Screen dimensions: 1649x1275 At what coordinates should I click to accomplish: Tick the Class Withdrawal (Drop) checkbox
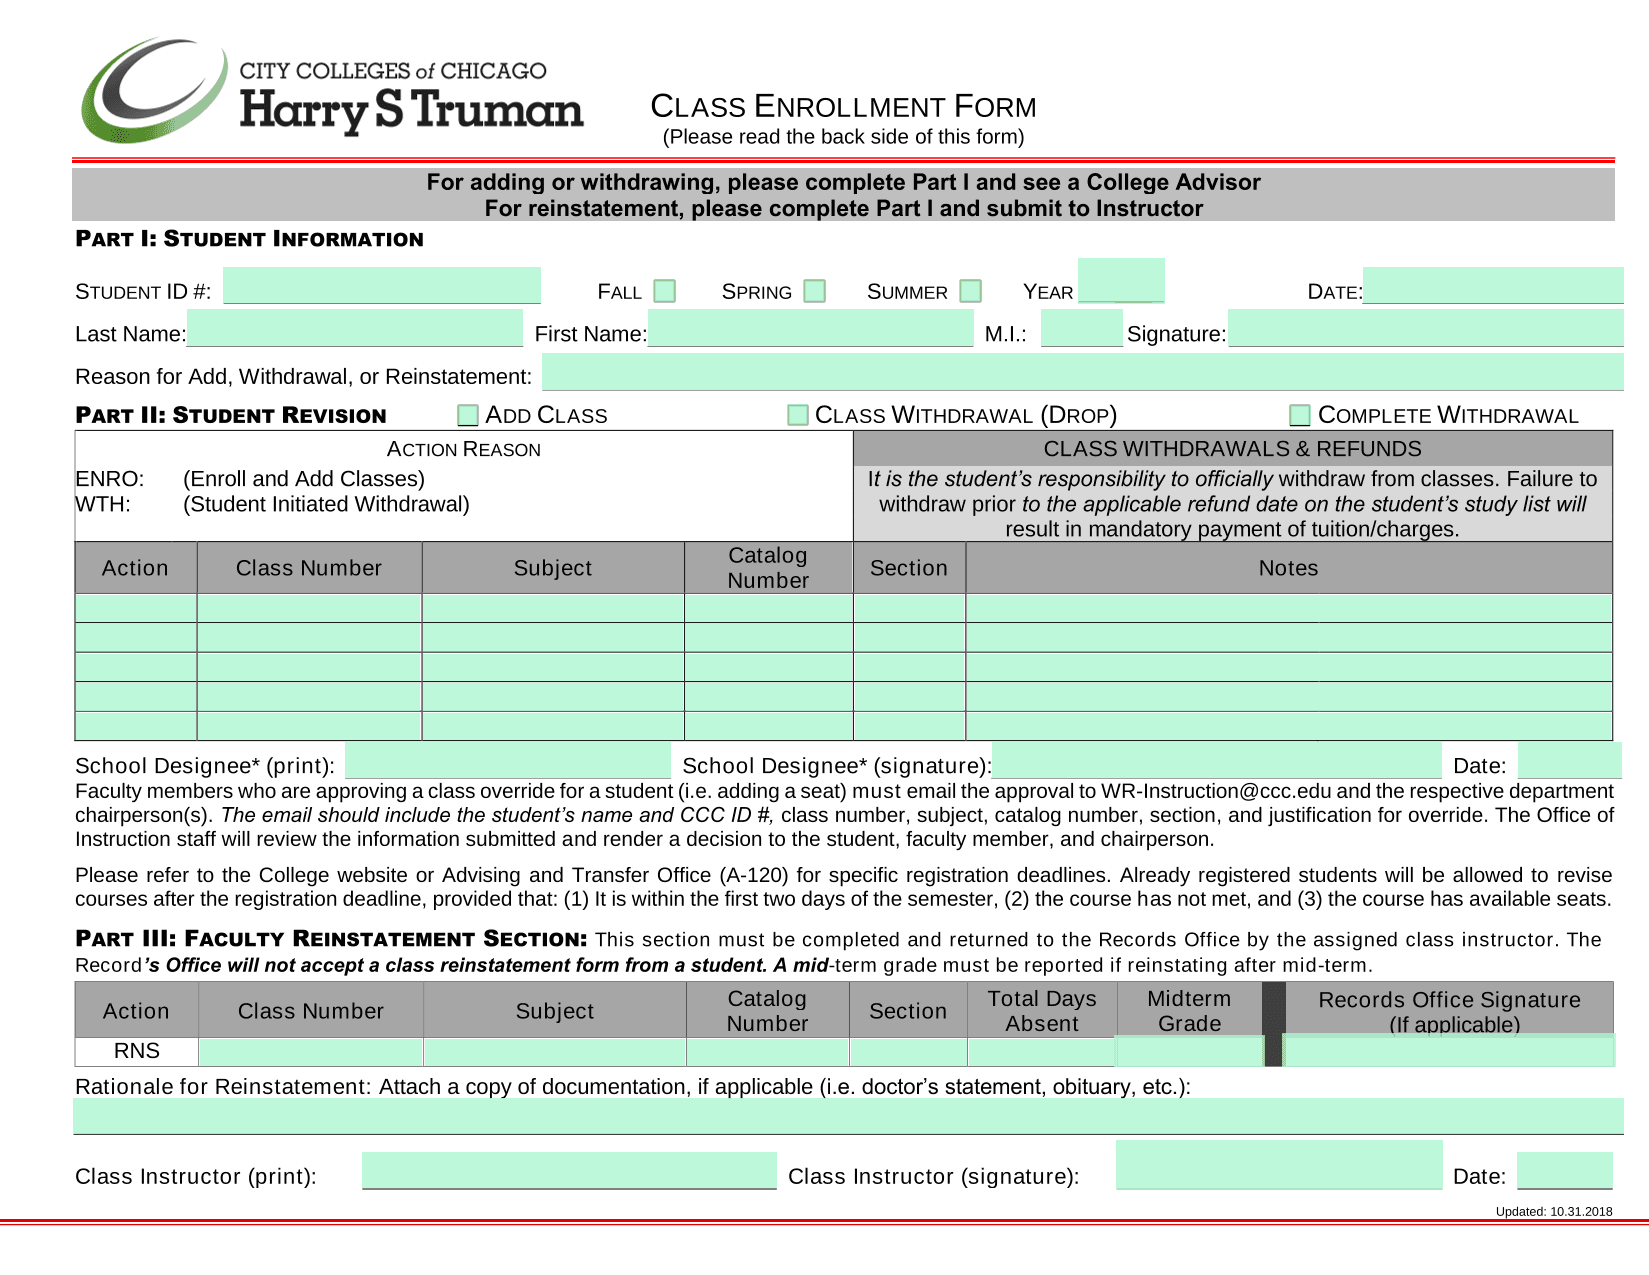click(797, 415)
